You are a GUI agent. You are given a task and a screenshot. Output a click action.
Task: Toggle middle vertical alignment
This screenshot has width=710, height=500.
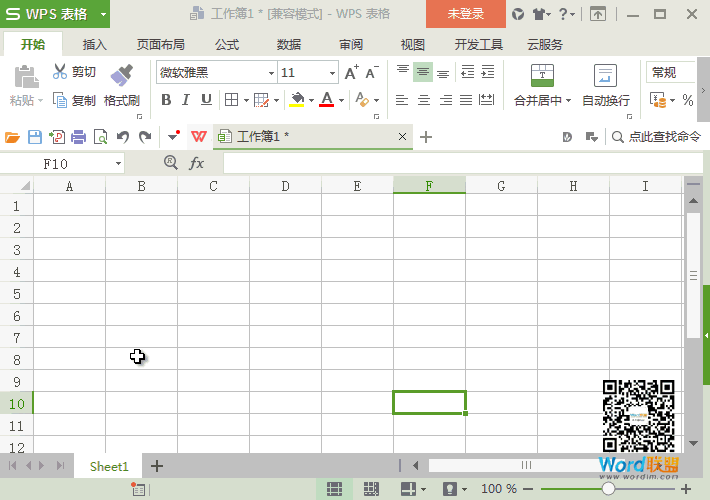pyautogui.click(x=423, y=72)
